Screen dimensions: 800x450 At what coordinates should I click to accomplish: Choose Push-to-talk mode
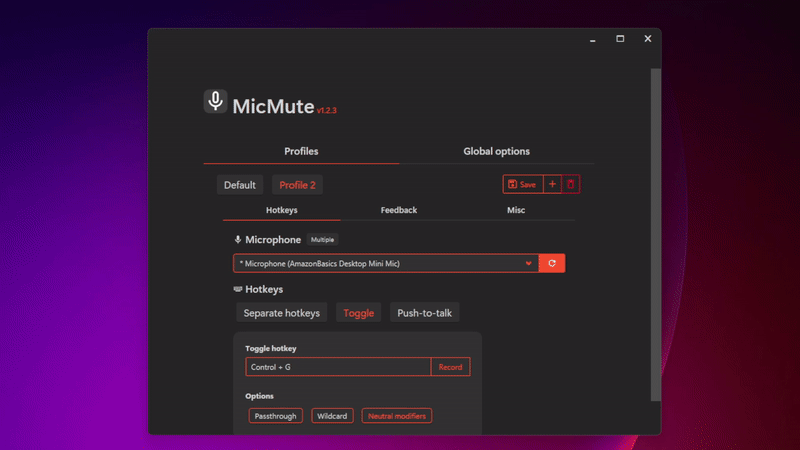(424, 313)
